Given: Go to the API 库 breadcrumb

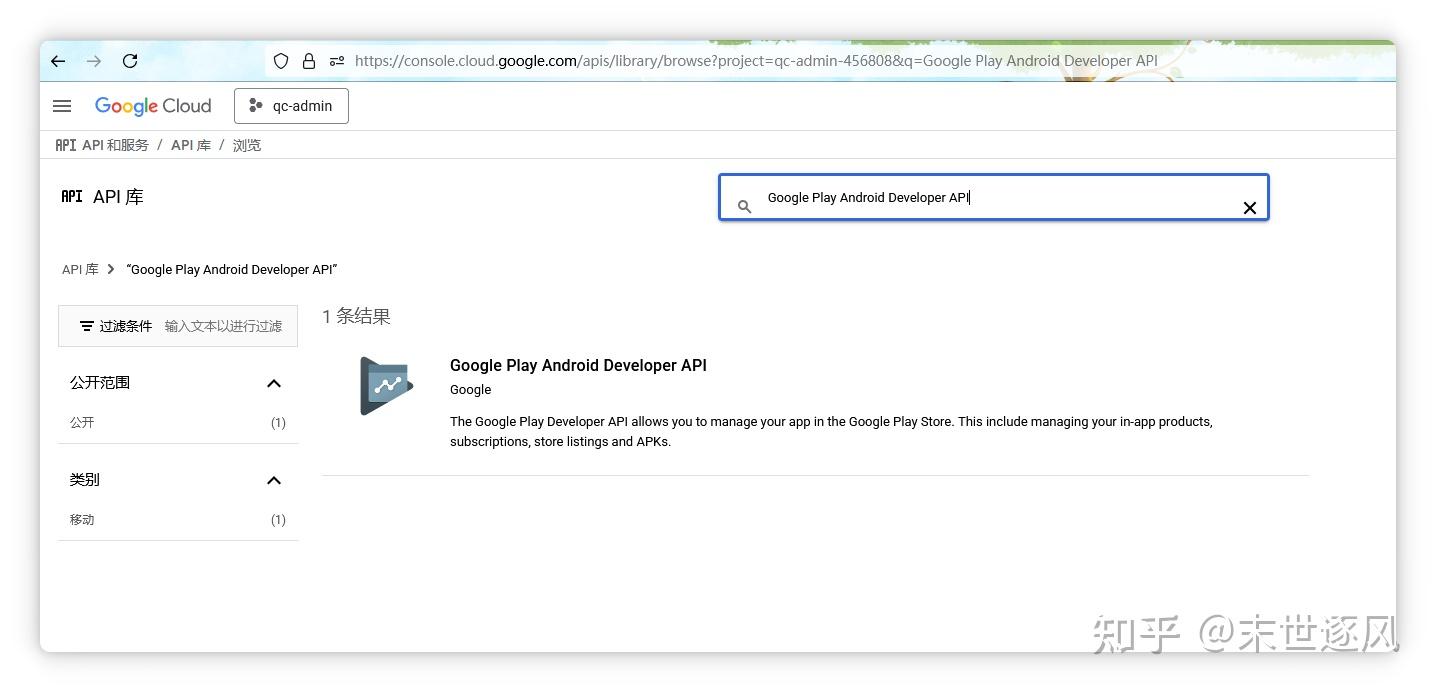Looking at the screenshot, I should point(190,144).
